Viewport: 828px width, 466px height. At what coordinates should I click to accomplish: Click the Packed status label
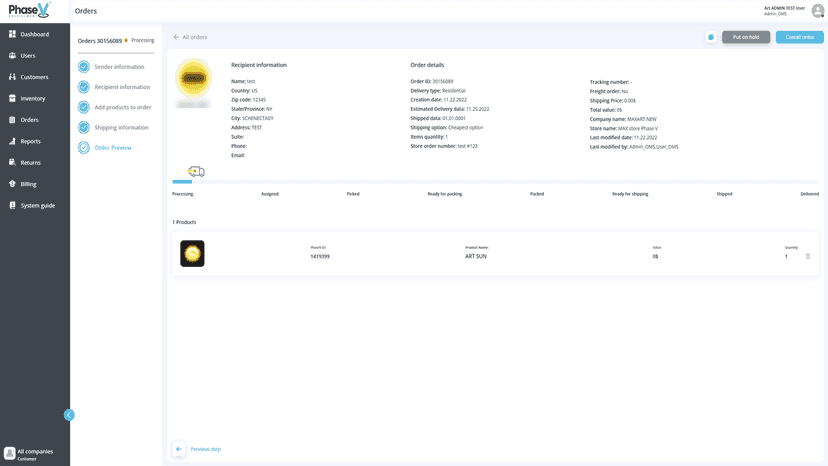pos(537,194)
